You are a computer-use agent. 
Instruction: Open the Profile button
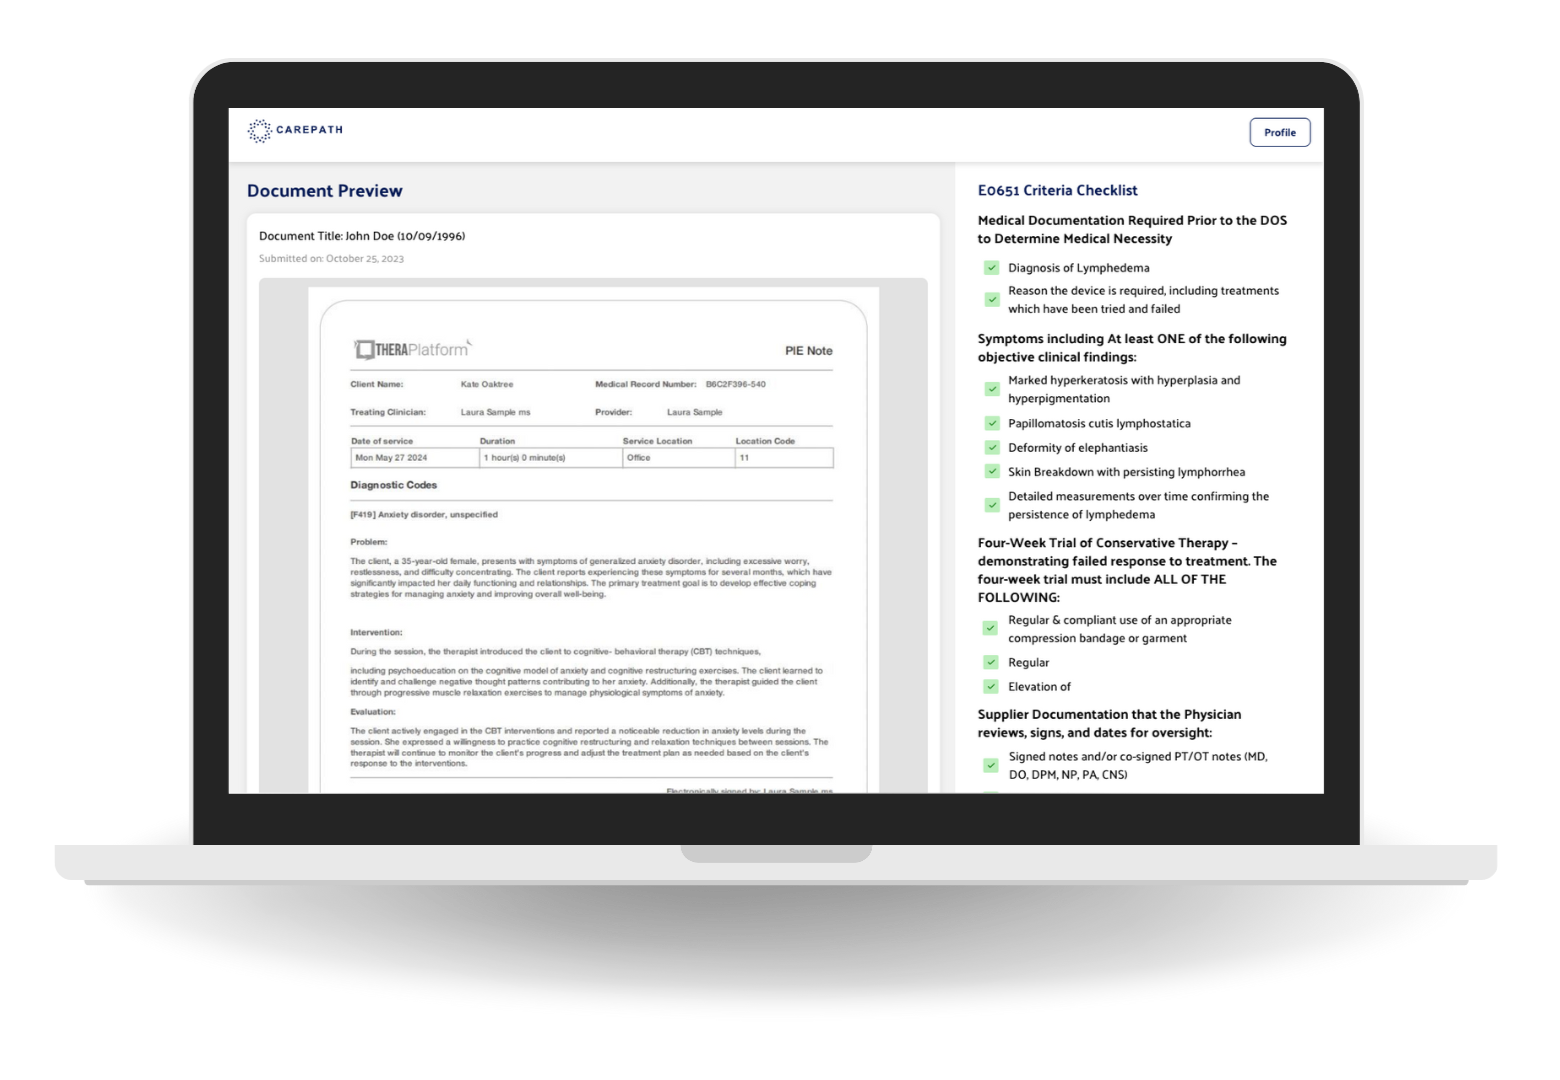click(x=1279, y=132)
